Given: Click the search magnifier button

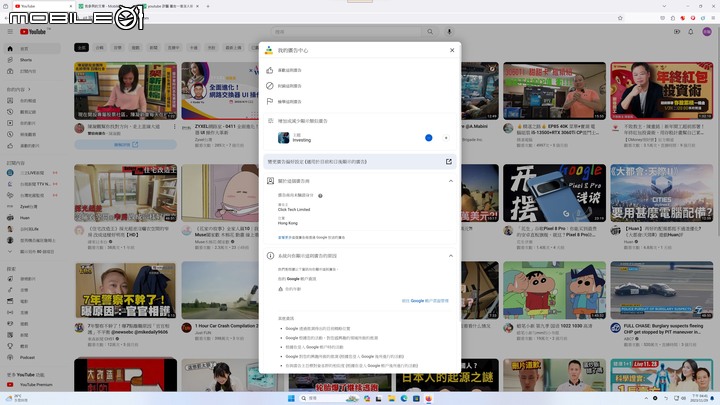Looking at the screenshot, I should (x=430, y=32).
